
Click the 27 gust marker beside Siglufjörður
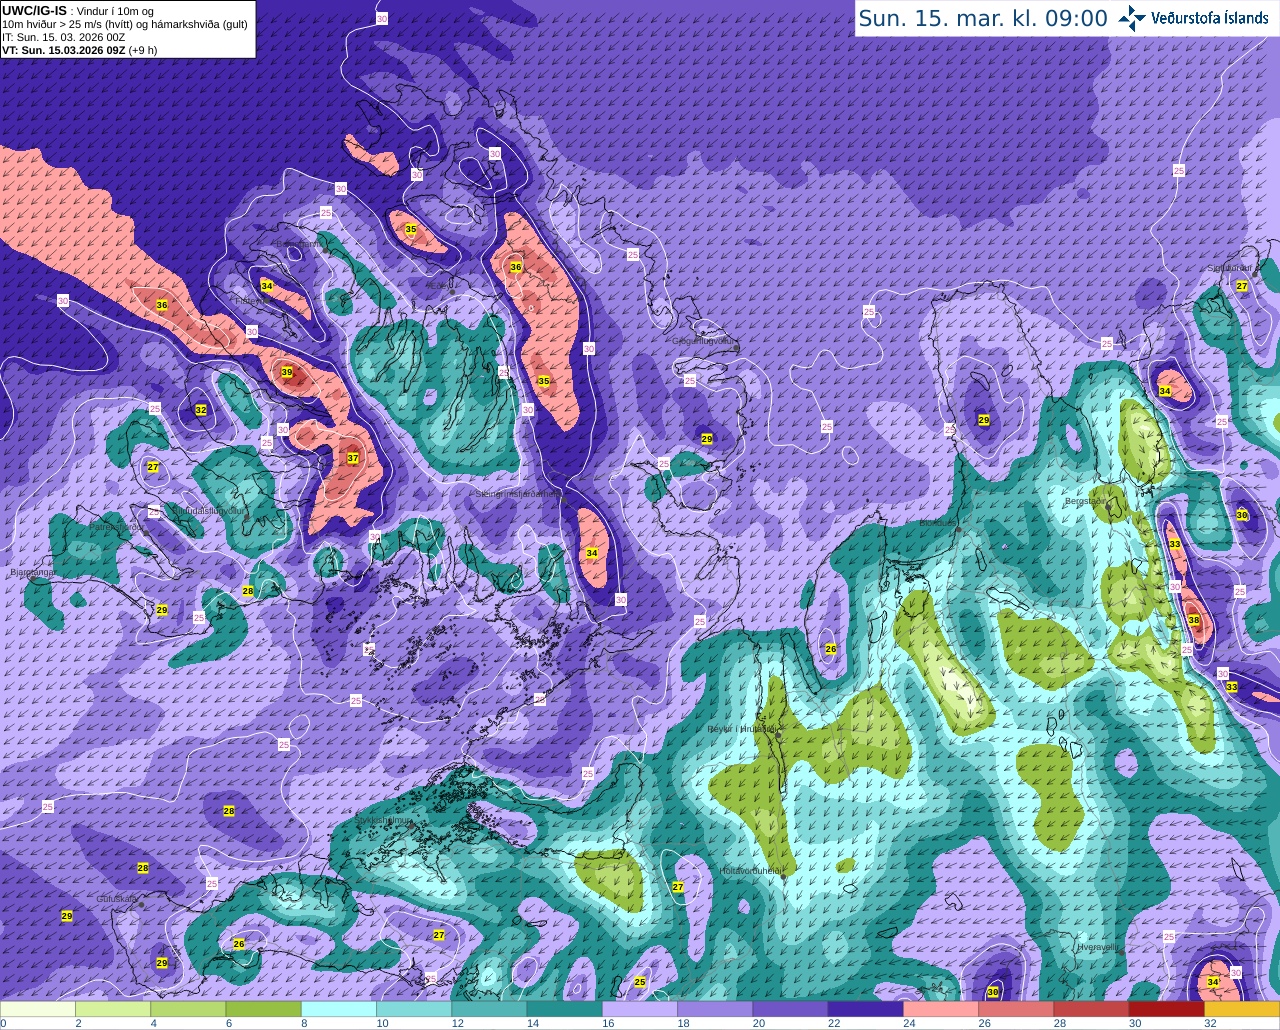pos(1242,285)
